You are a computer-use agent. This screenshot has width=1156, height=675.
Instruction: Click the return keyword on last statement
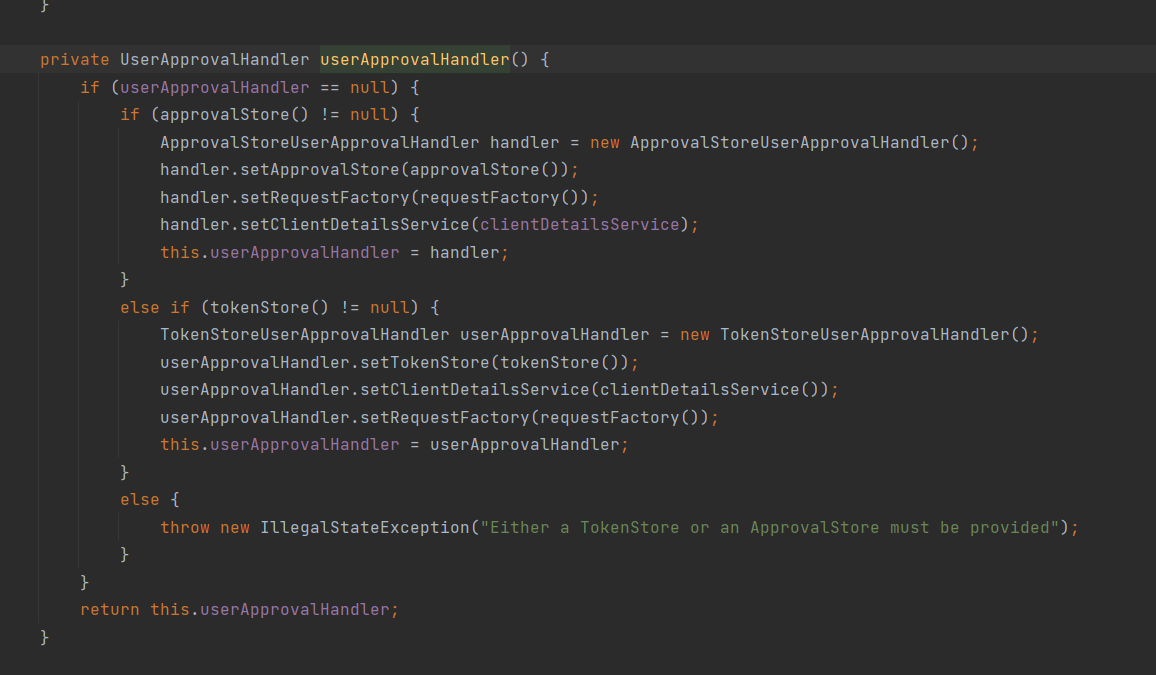(x=110, y=609)
